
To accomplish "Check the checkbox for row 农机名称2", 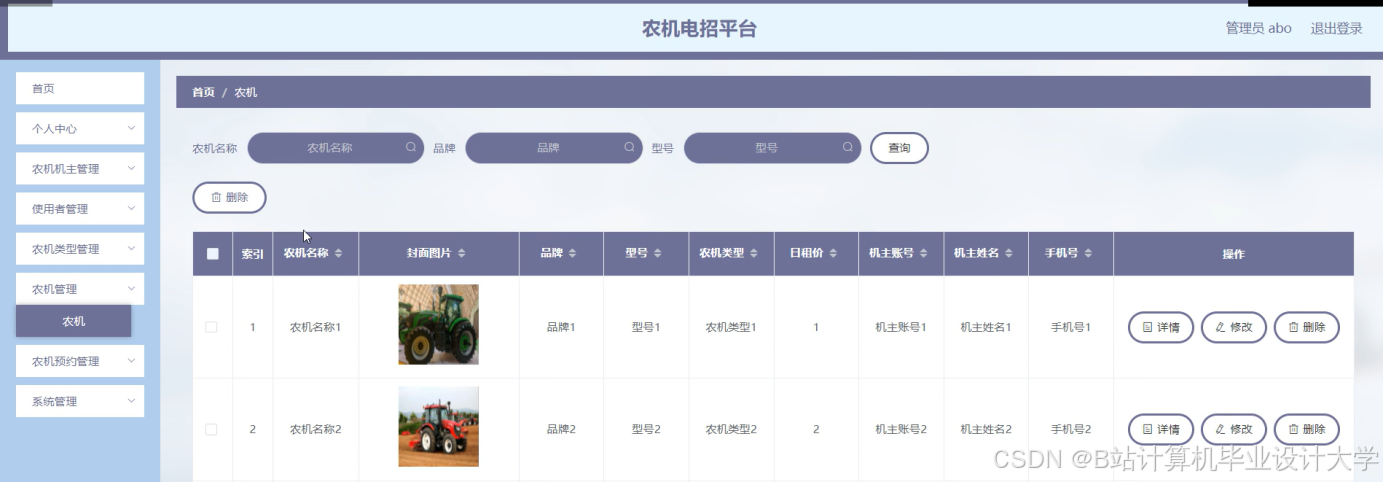I will [211, 429].
